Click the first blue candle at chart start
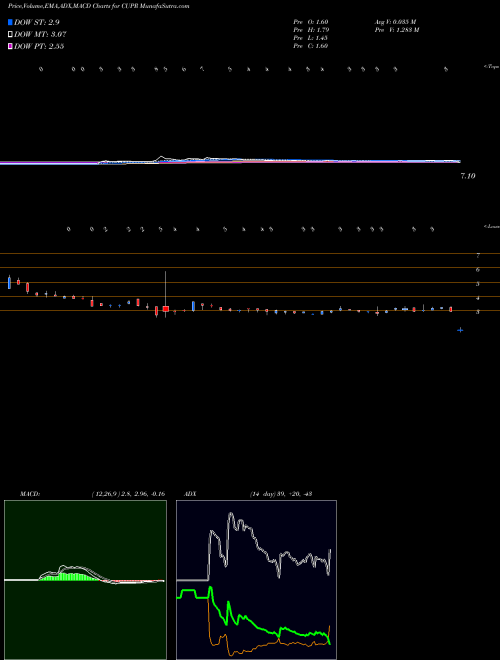This screenshot has width=500, height=660. [x=9, y=282]
